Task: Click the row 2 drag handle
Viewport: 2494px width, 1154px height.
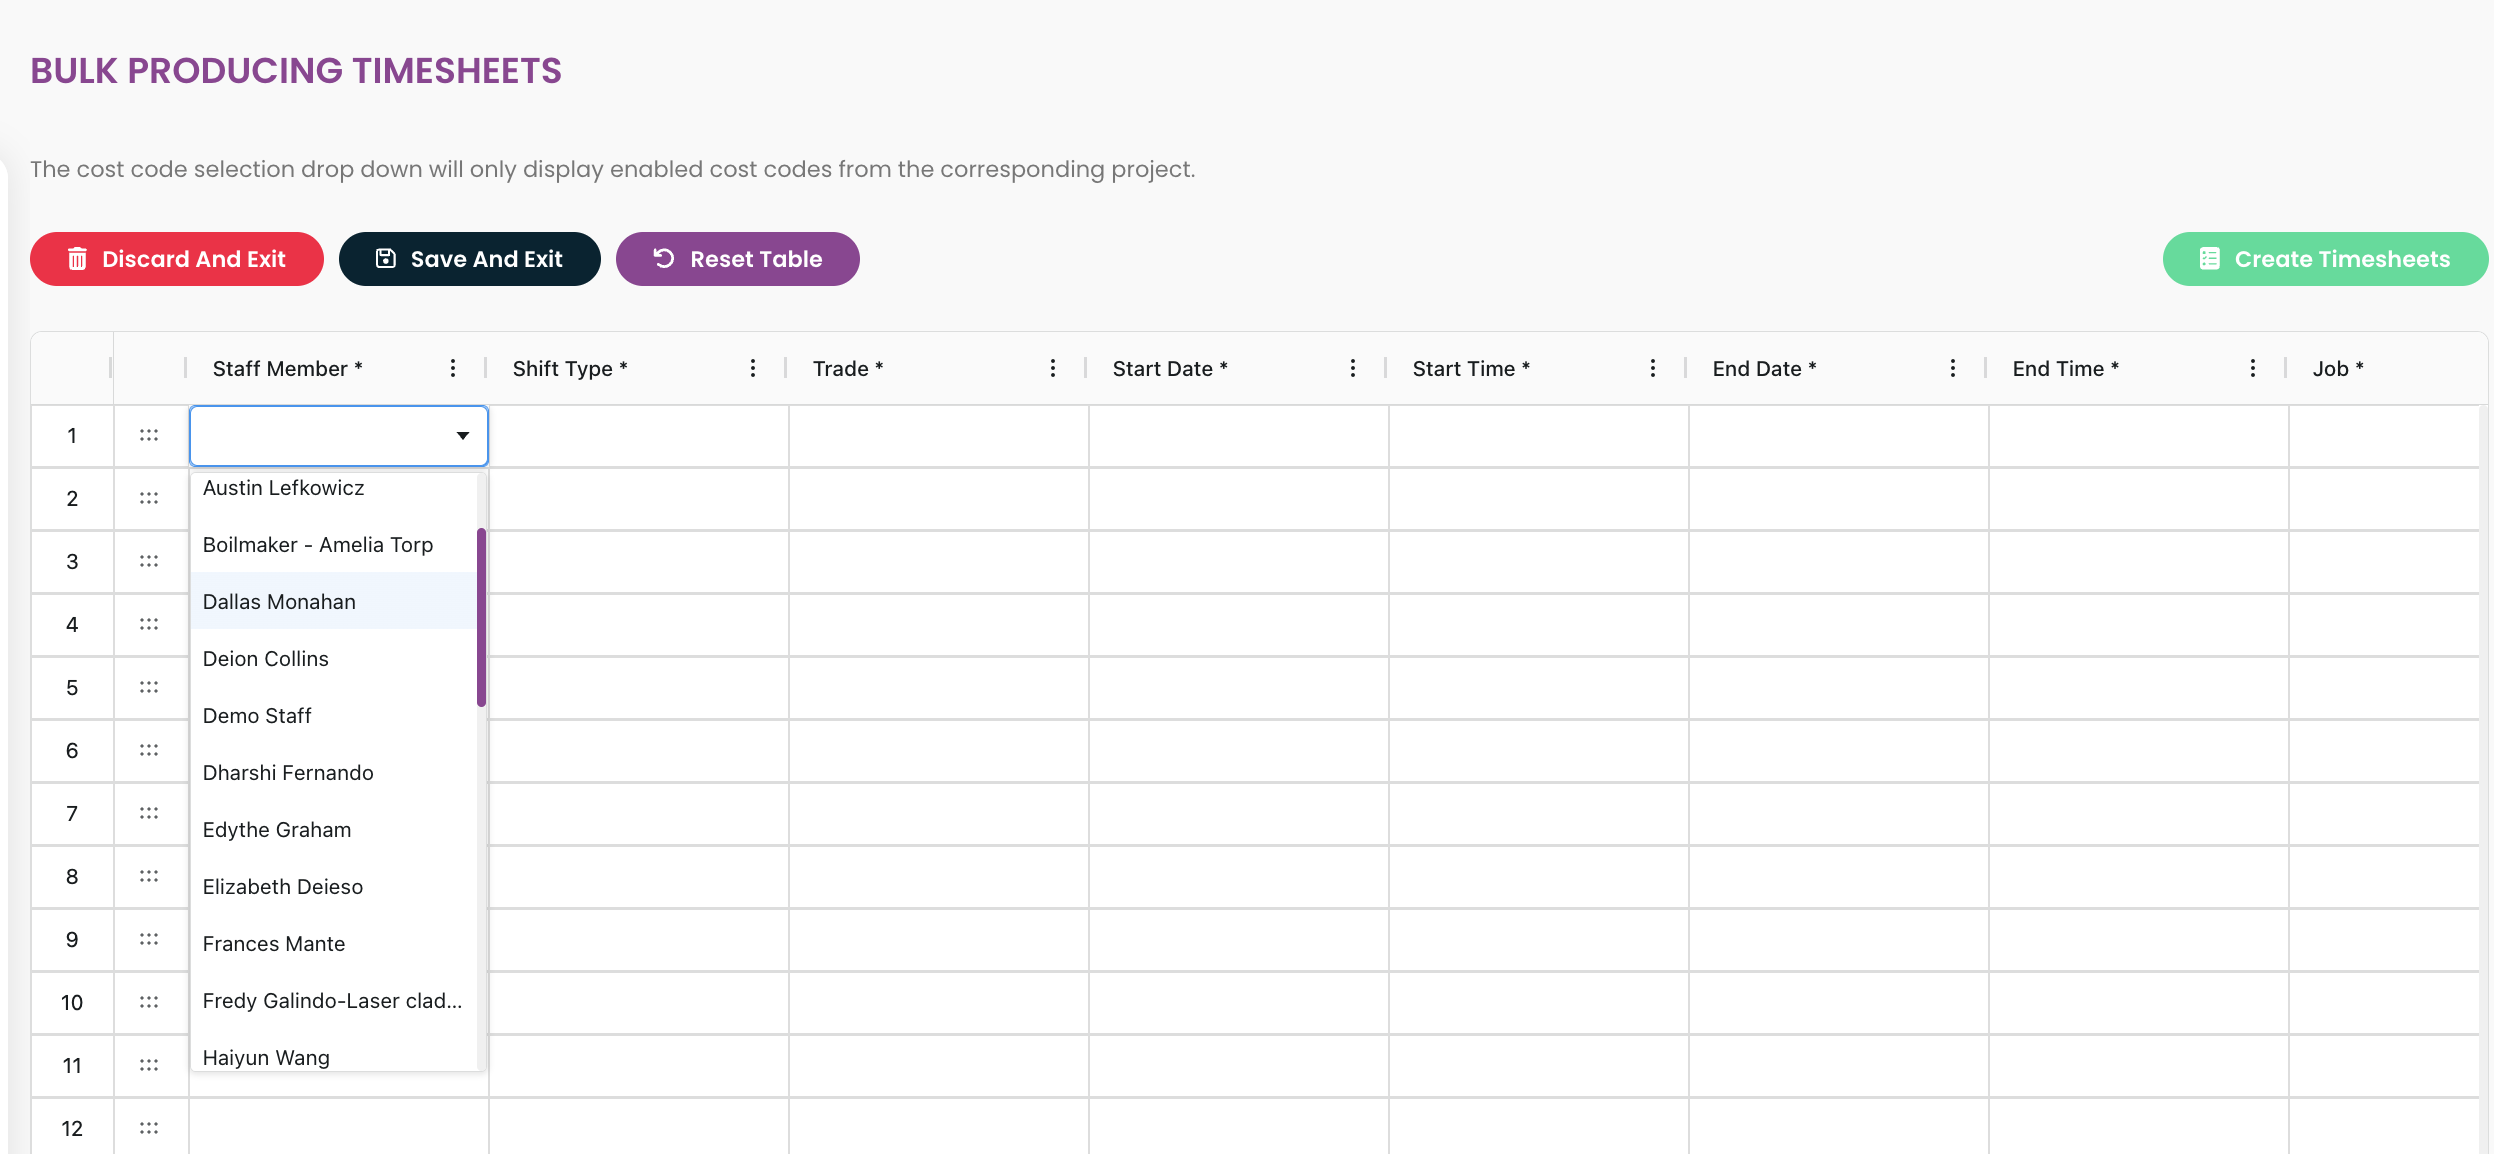Action: coord(149,498)
